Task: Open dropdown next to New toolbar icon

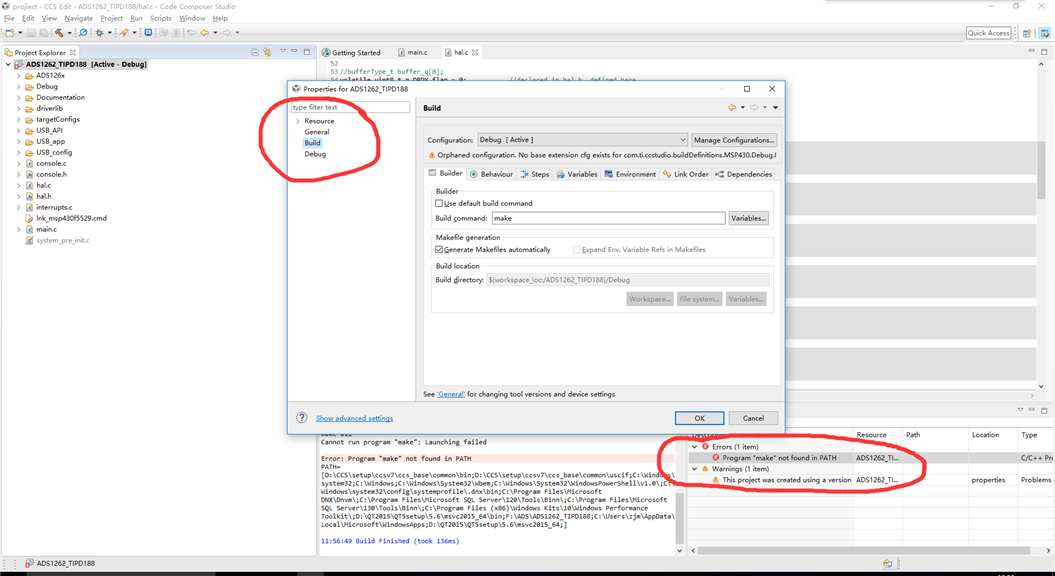Action: pyautogui.click(x=20, y=32)
